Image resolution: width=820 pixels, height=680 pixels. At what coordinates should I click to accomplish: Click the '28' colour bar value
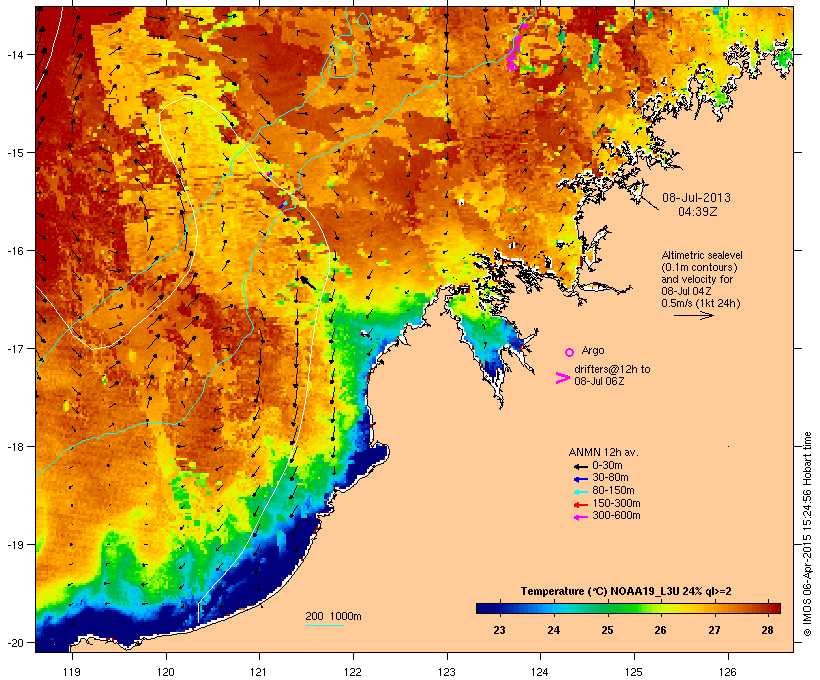pyautogui.click(x=767, y=630)
